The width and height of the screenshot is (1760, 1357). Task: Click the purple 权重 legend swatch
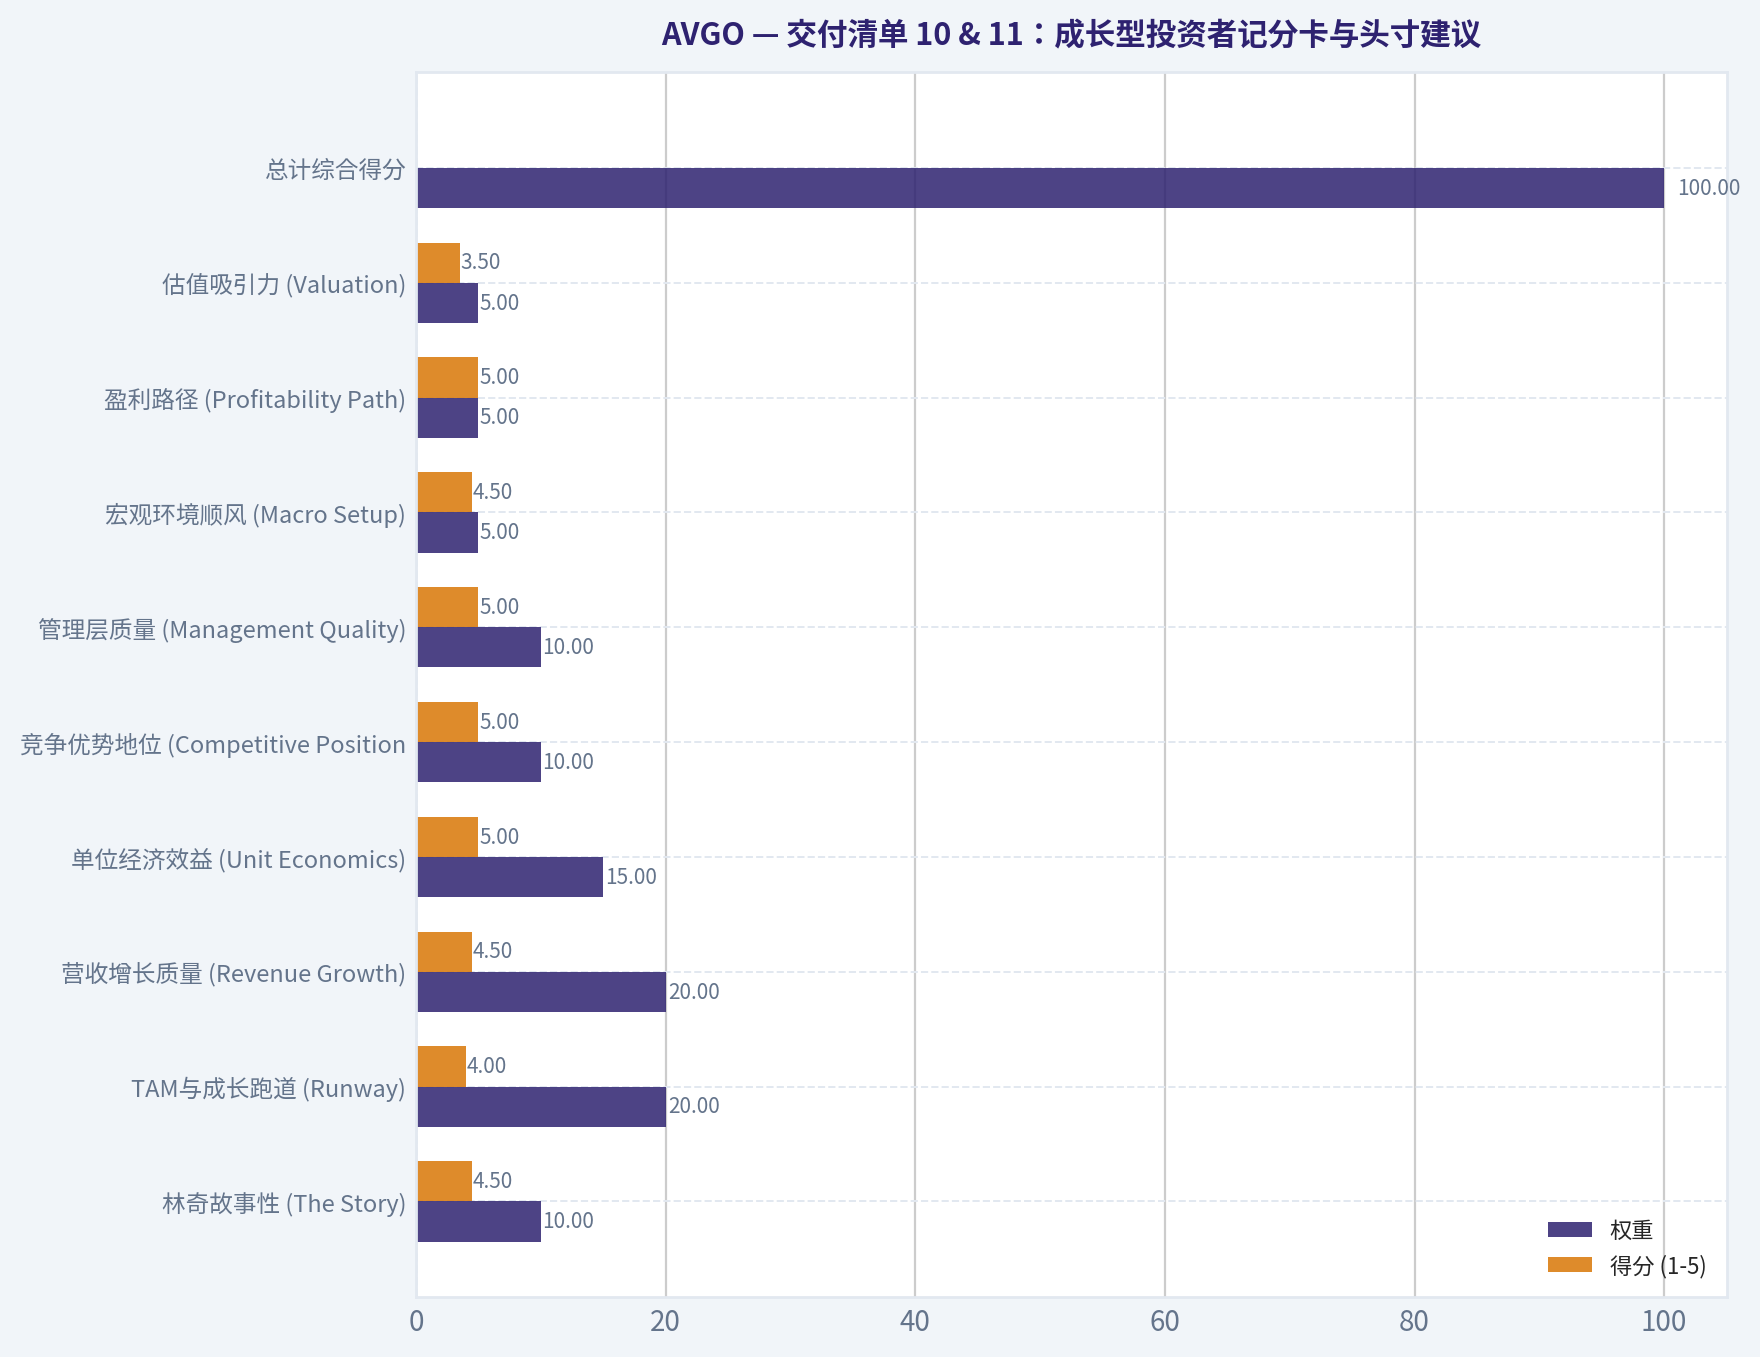(x=1570, y=1230)
